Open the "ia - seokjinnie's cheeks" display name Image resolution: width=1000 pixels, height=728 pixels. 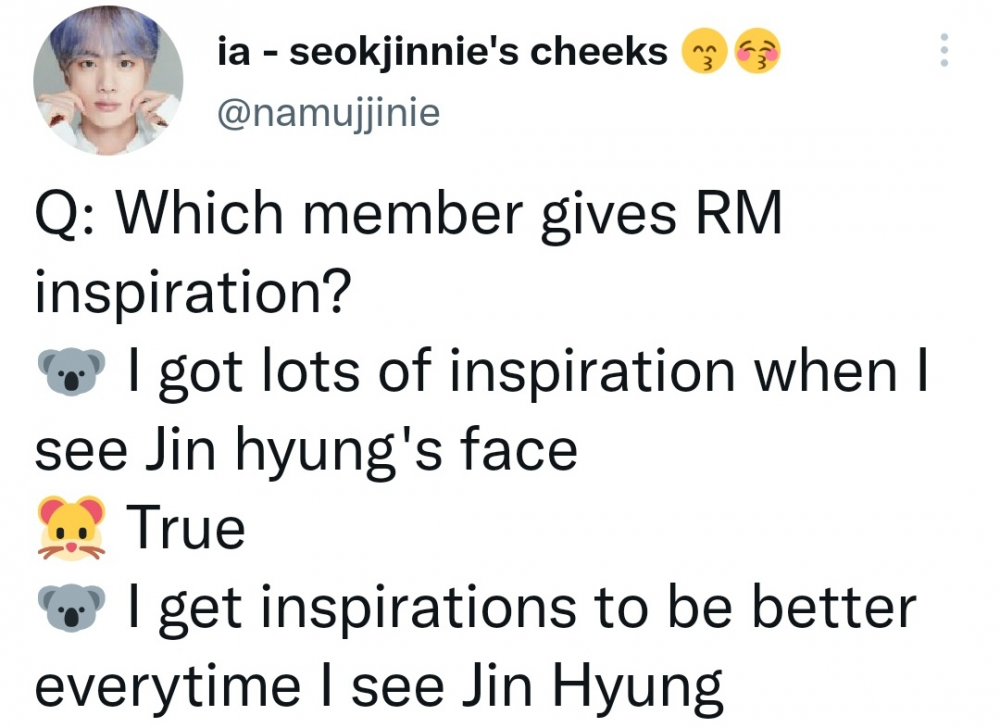click(442, 51)
